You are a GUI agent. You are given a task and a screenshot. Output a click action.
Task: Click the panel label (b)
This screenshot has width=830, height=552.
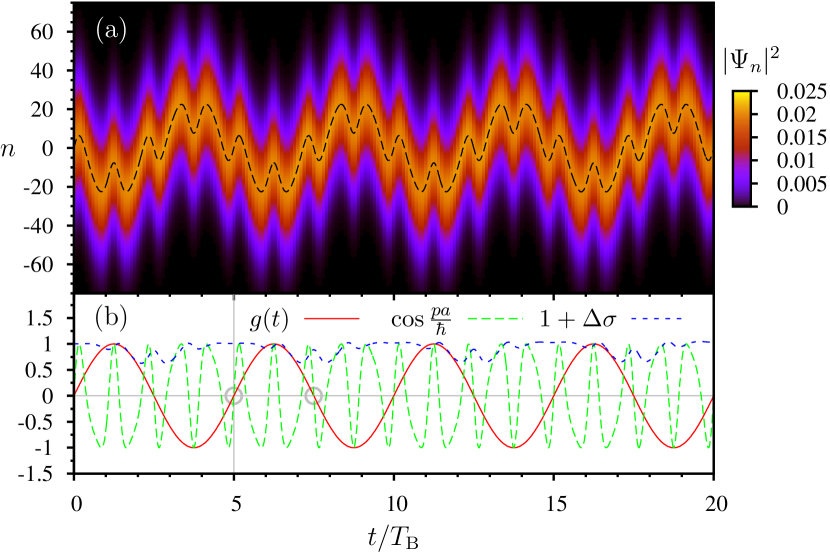point(111,318)
